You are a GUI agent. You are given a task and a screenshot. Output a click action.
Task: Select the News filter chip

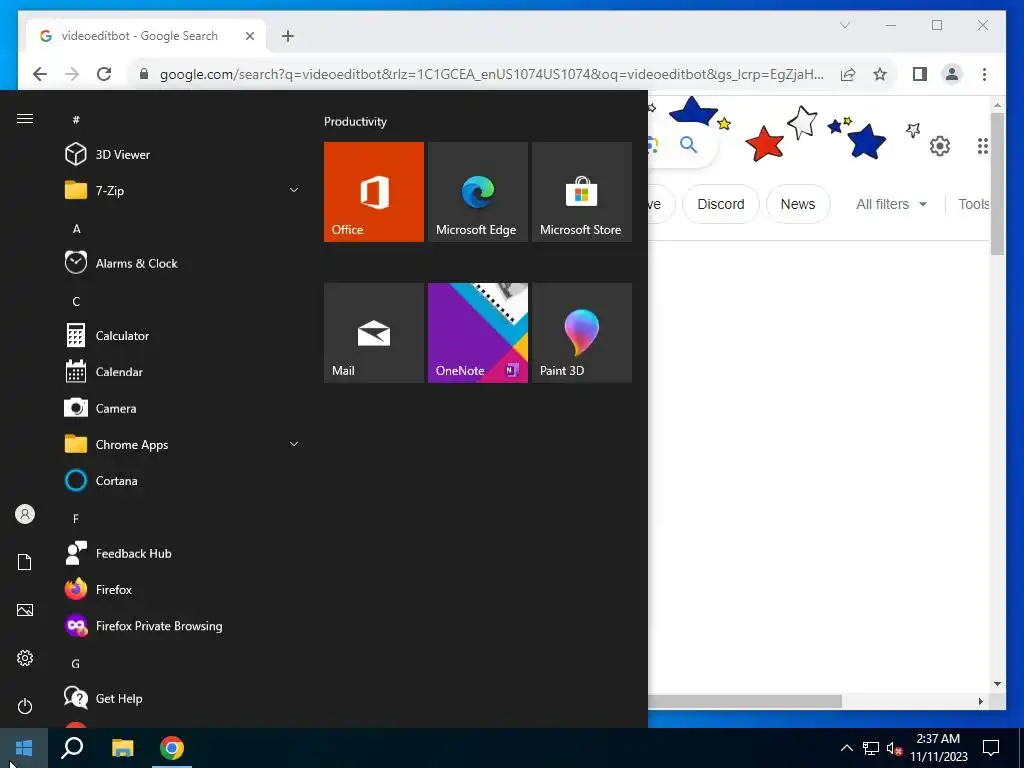pyautogui.click(x=798, y=204)
